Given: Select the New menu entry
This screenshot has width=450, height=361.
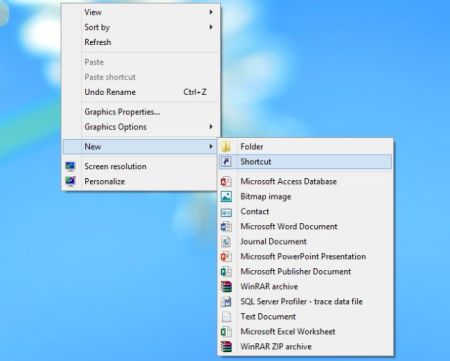Looking at the screenshot, I should click(140, 147).
